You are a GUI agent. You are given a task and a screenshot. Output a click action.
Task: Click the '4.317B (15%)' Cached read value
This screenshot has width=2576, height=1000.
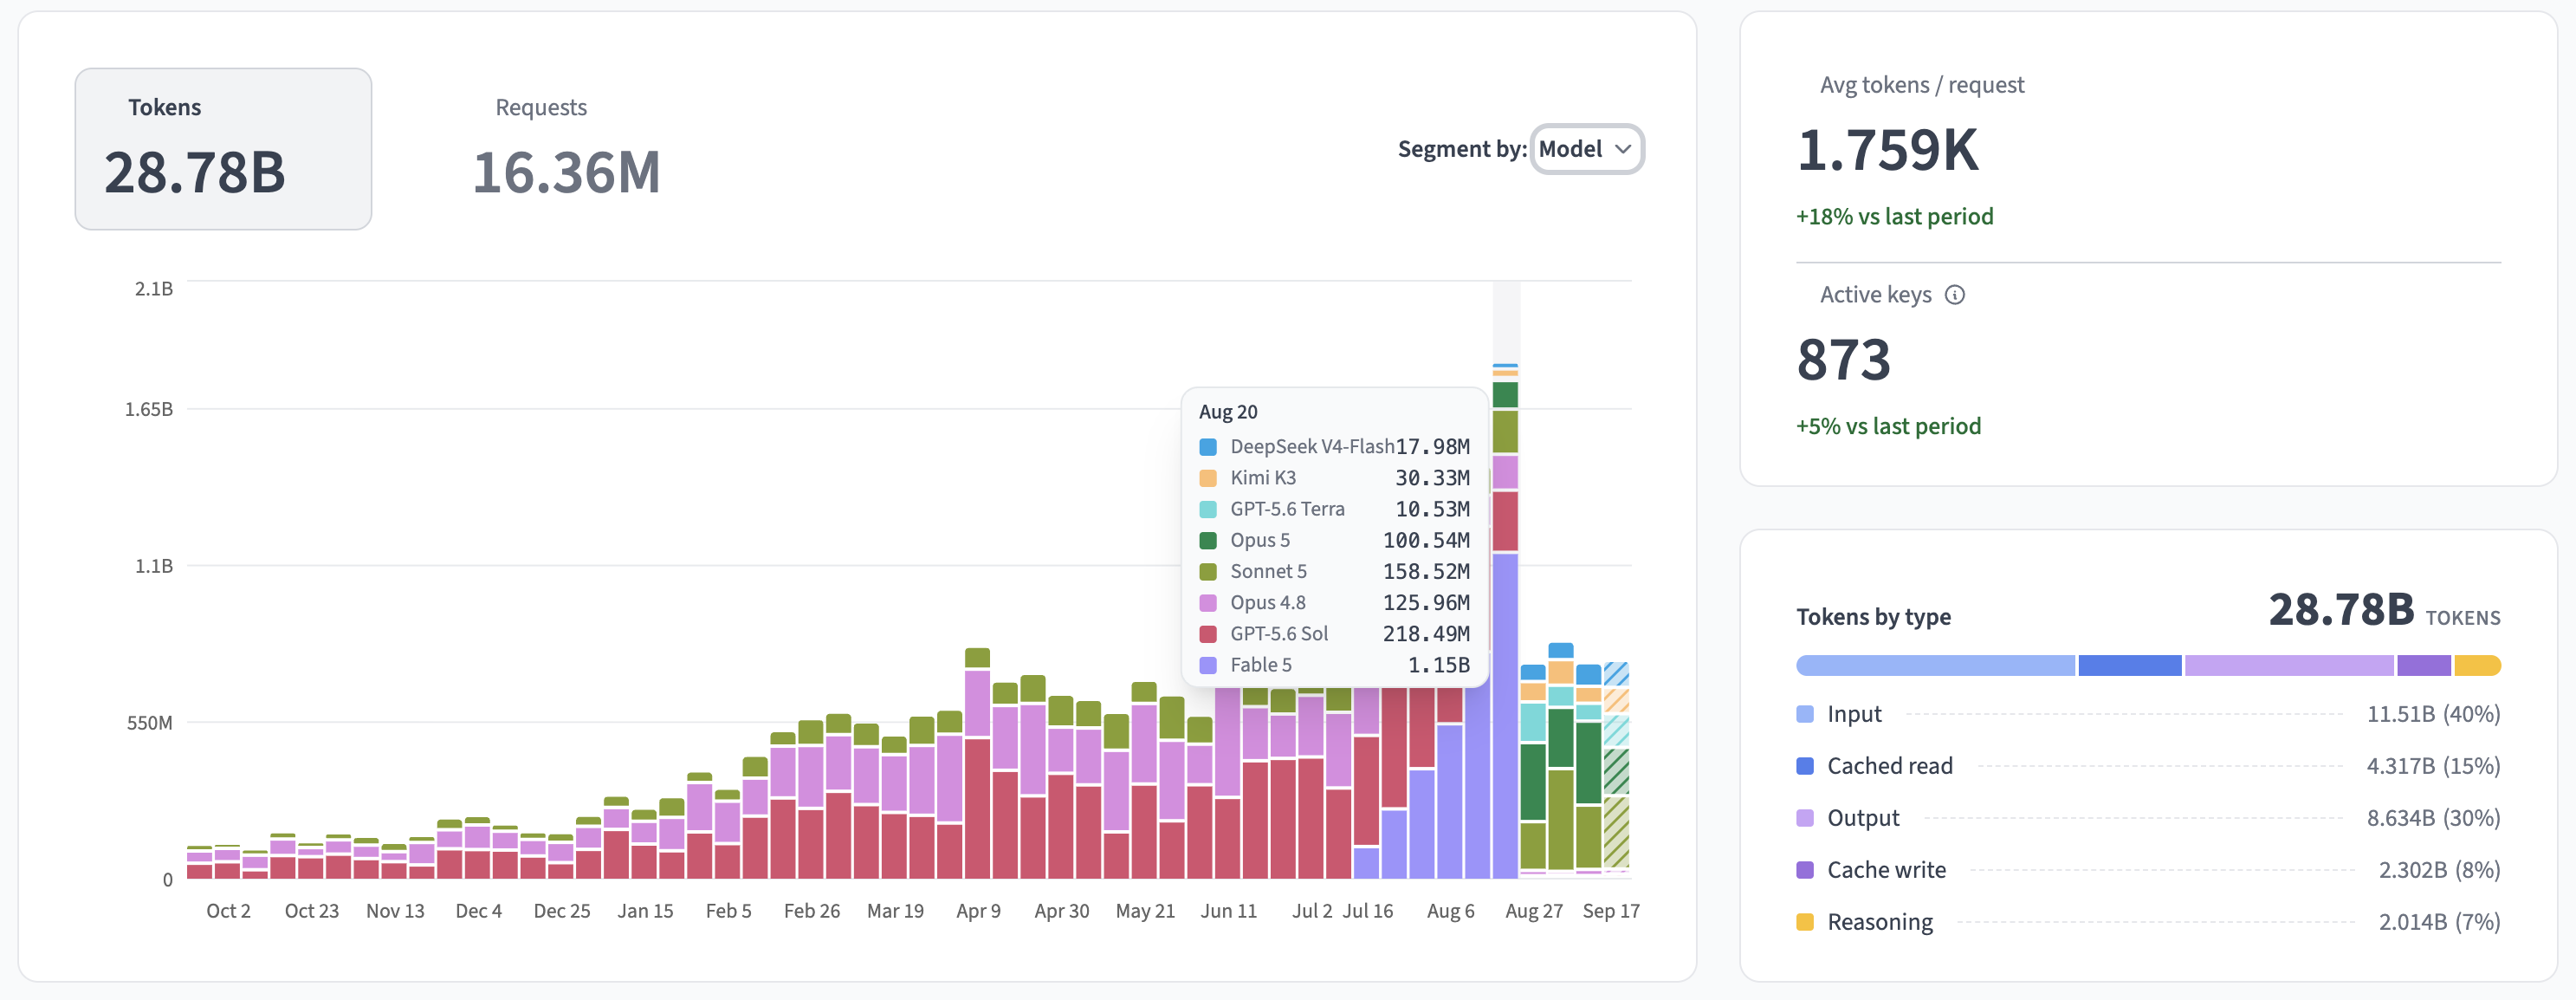[2433, 766]
